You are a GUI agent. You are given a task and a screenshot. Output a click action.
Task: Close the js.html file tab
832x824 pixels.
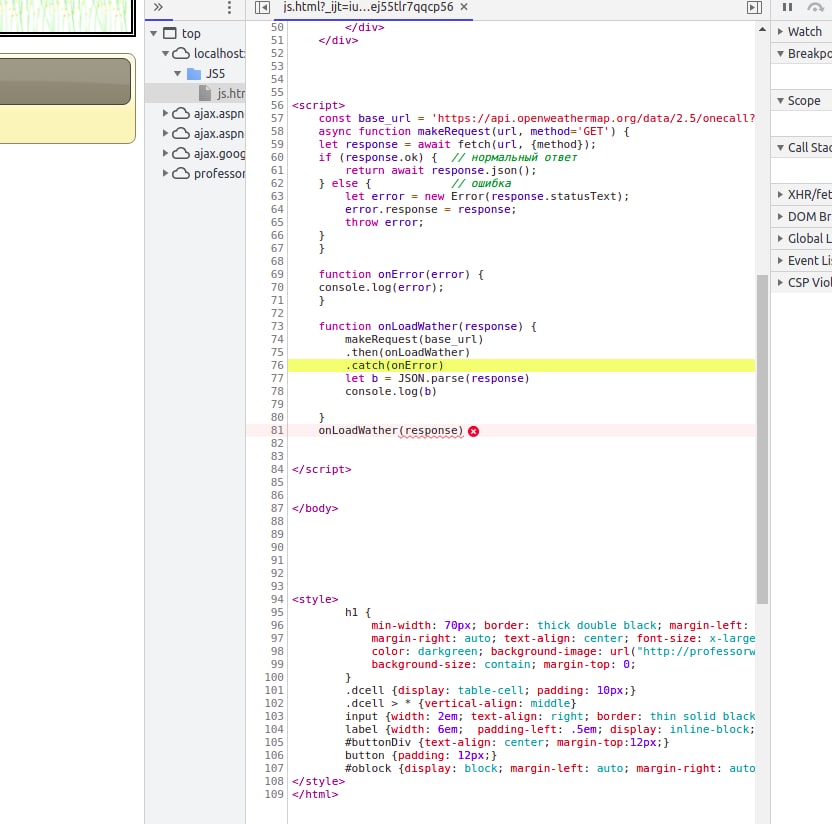tap(464, 7)
